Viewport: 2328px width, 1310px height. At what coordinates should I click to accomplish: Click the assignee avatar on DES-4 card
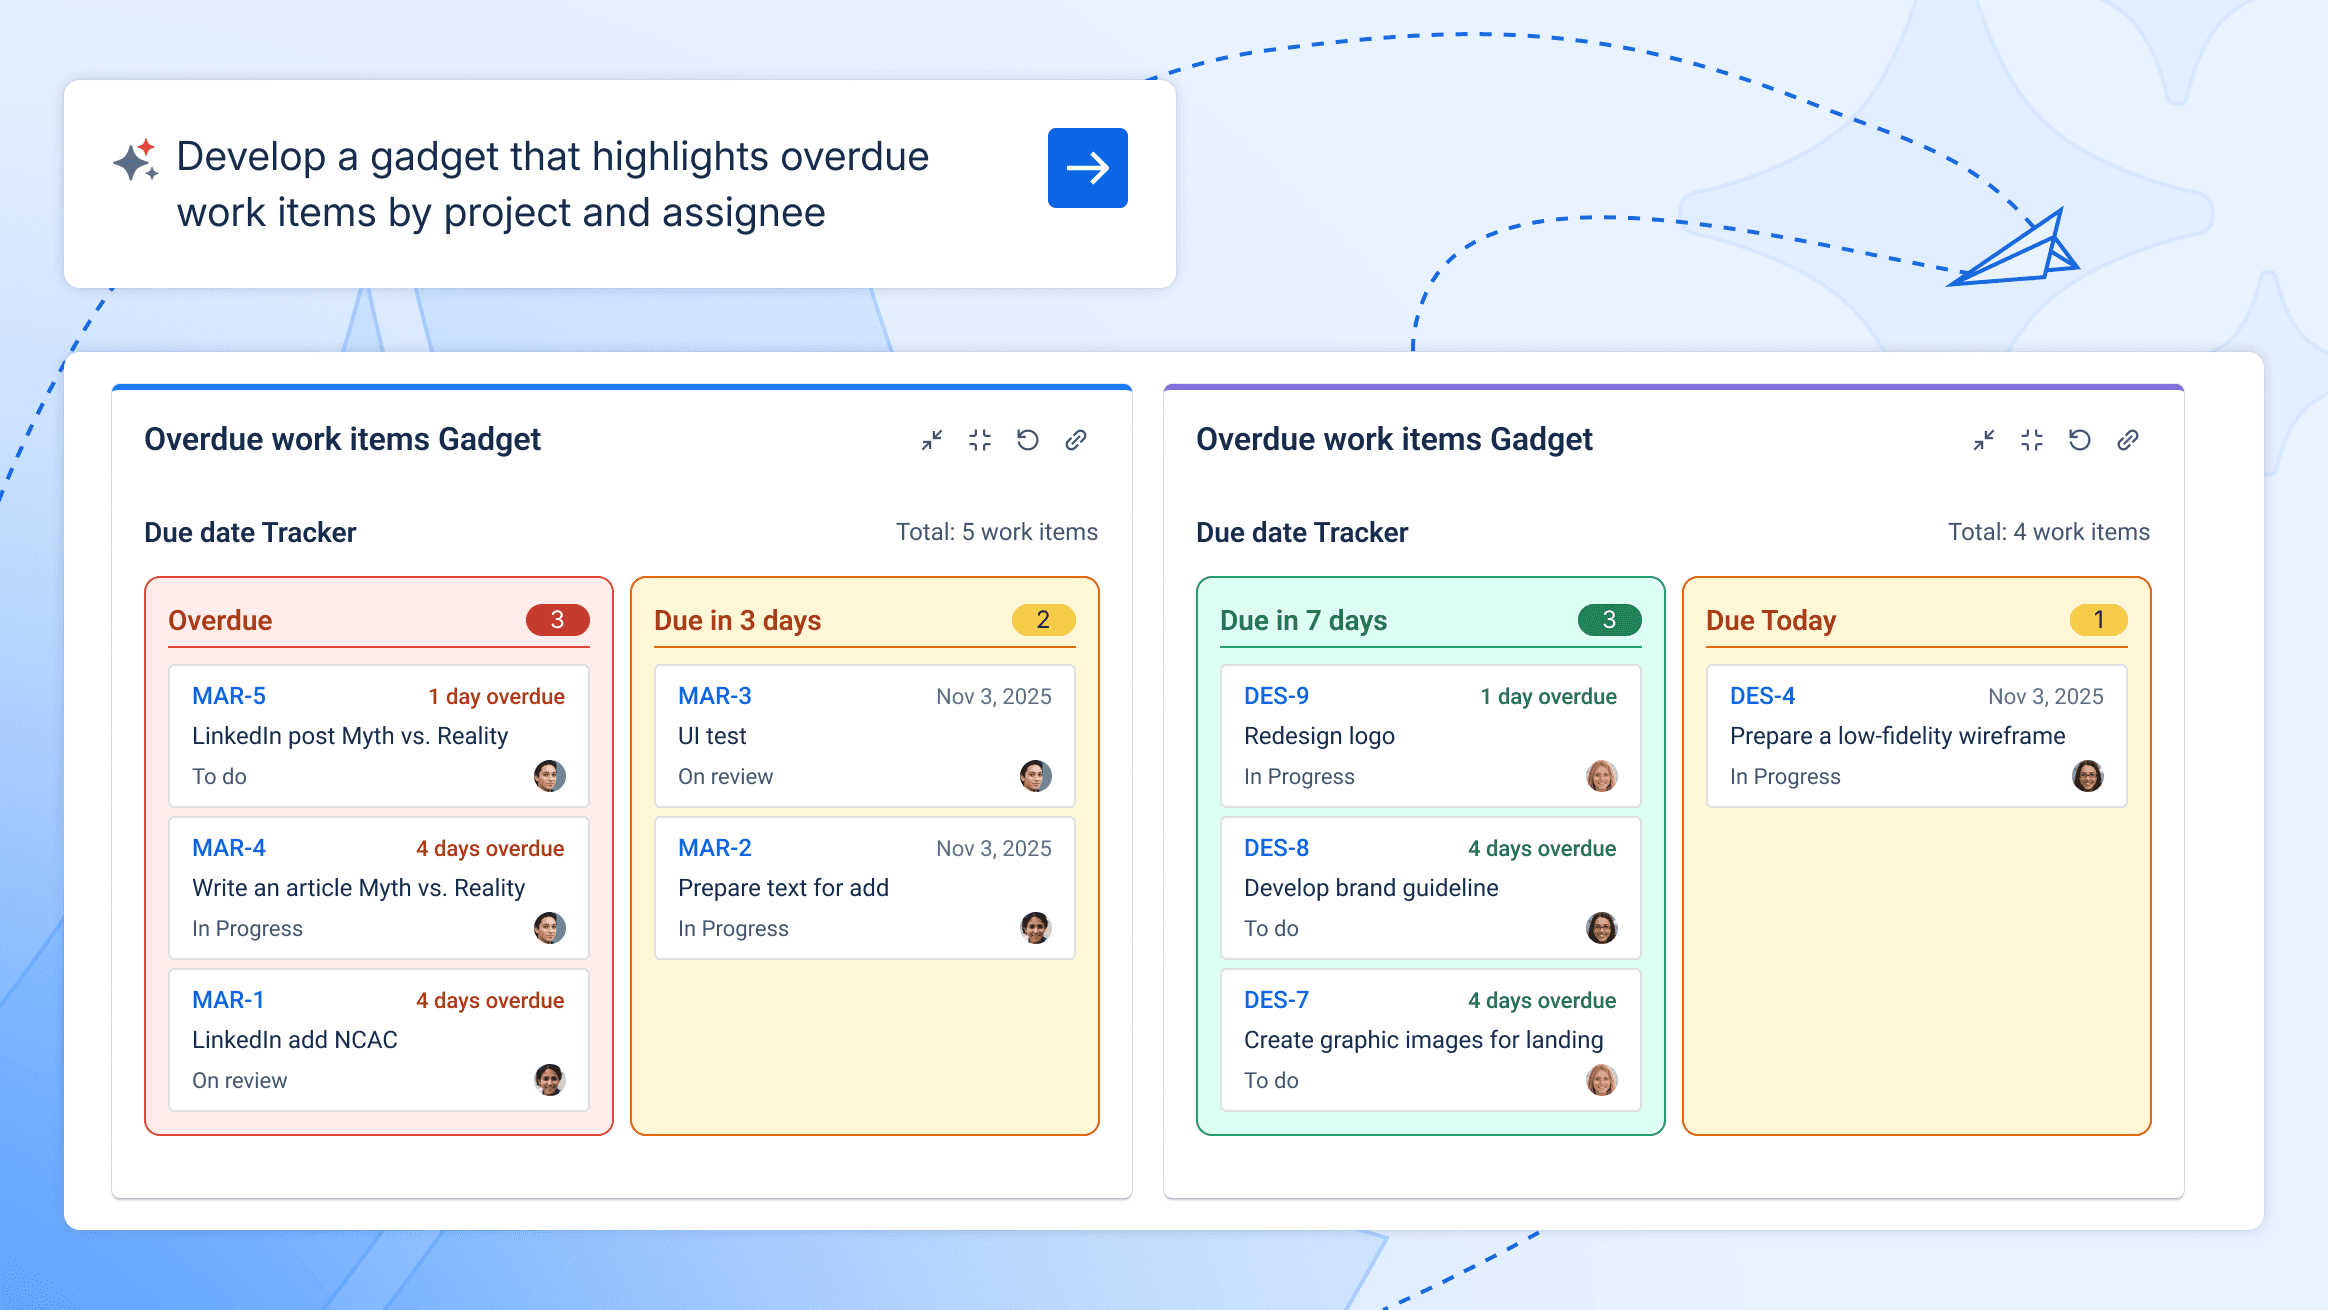click(2089, 776)
